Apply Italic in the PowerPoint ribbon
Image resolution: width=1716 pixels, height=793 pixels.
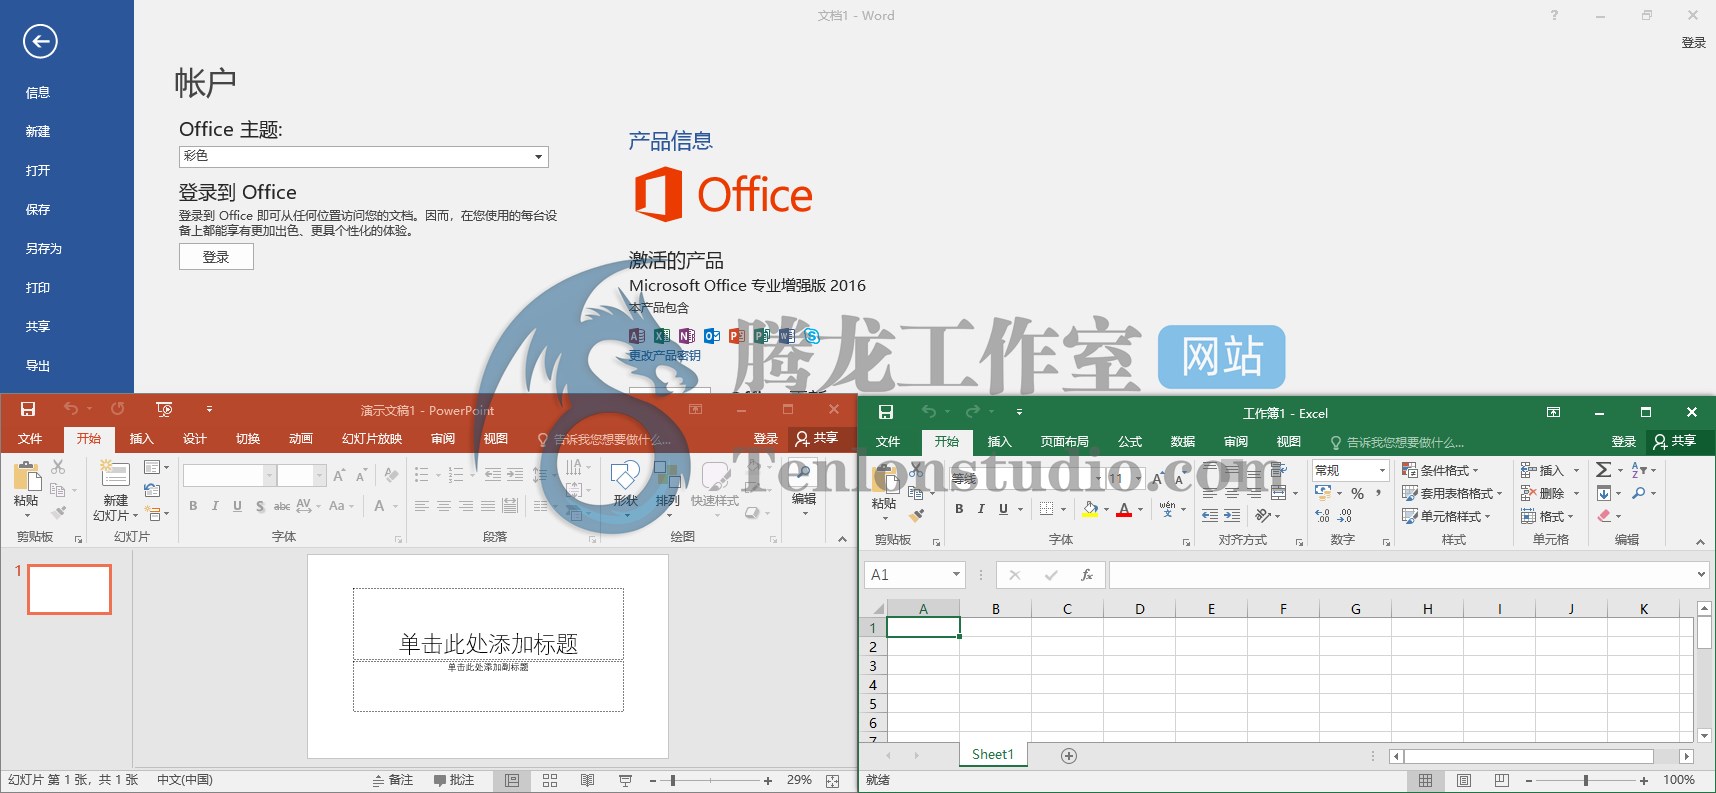pos(215,506)
